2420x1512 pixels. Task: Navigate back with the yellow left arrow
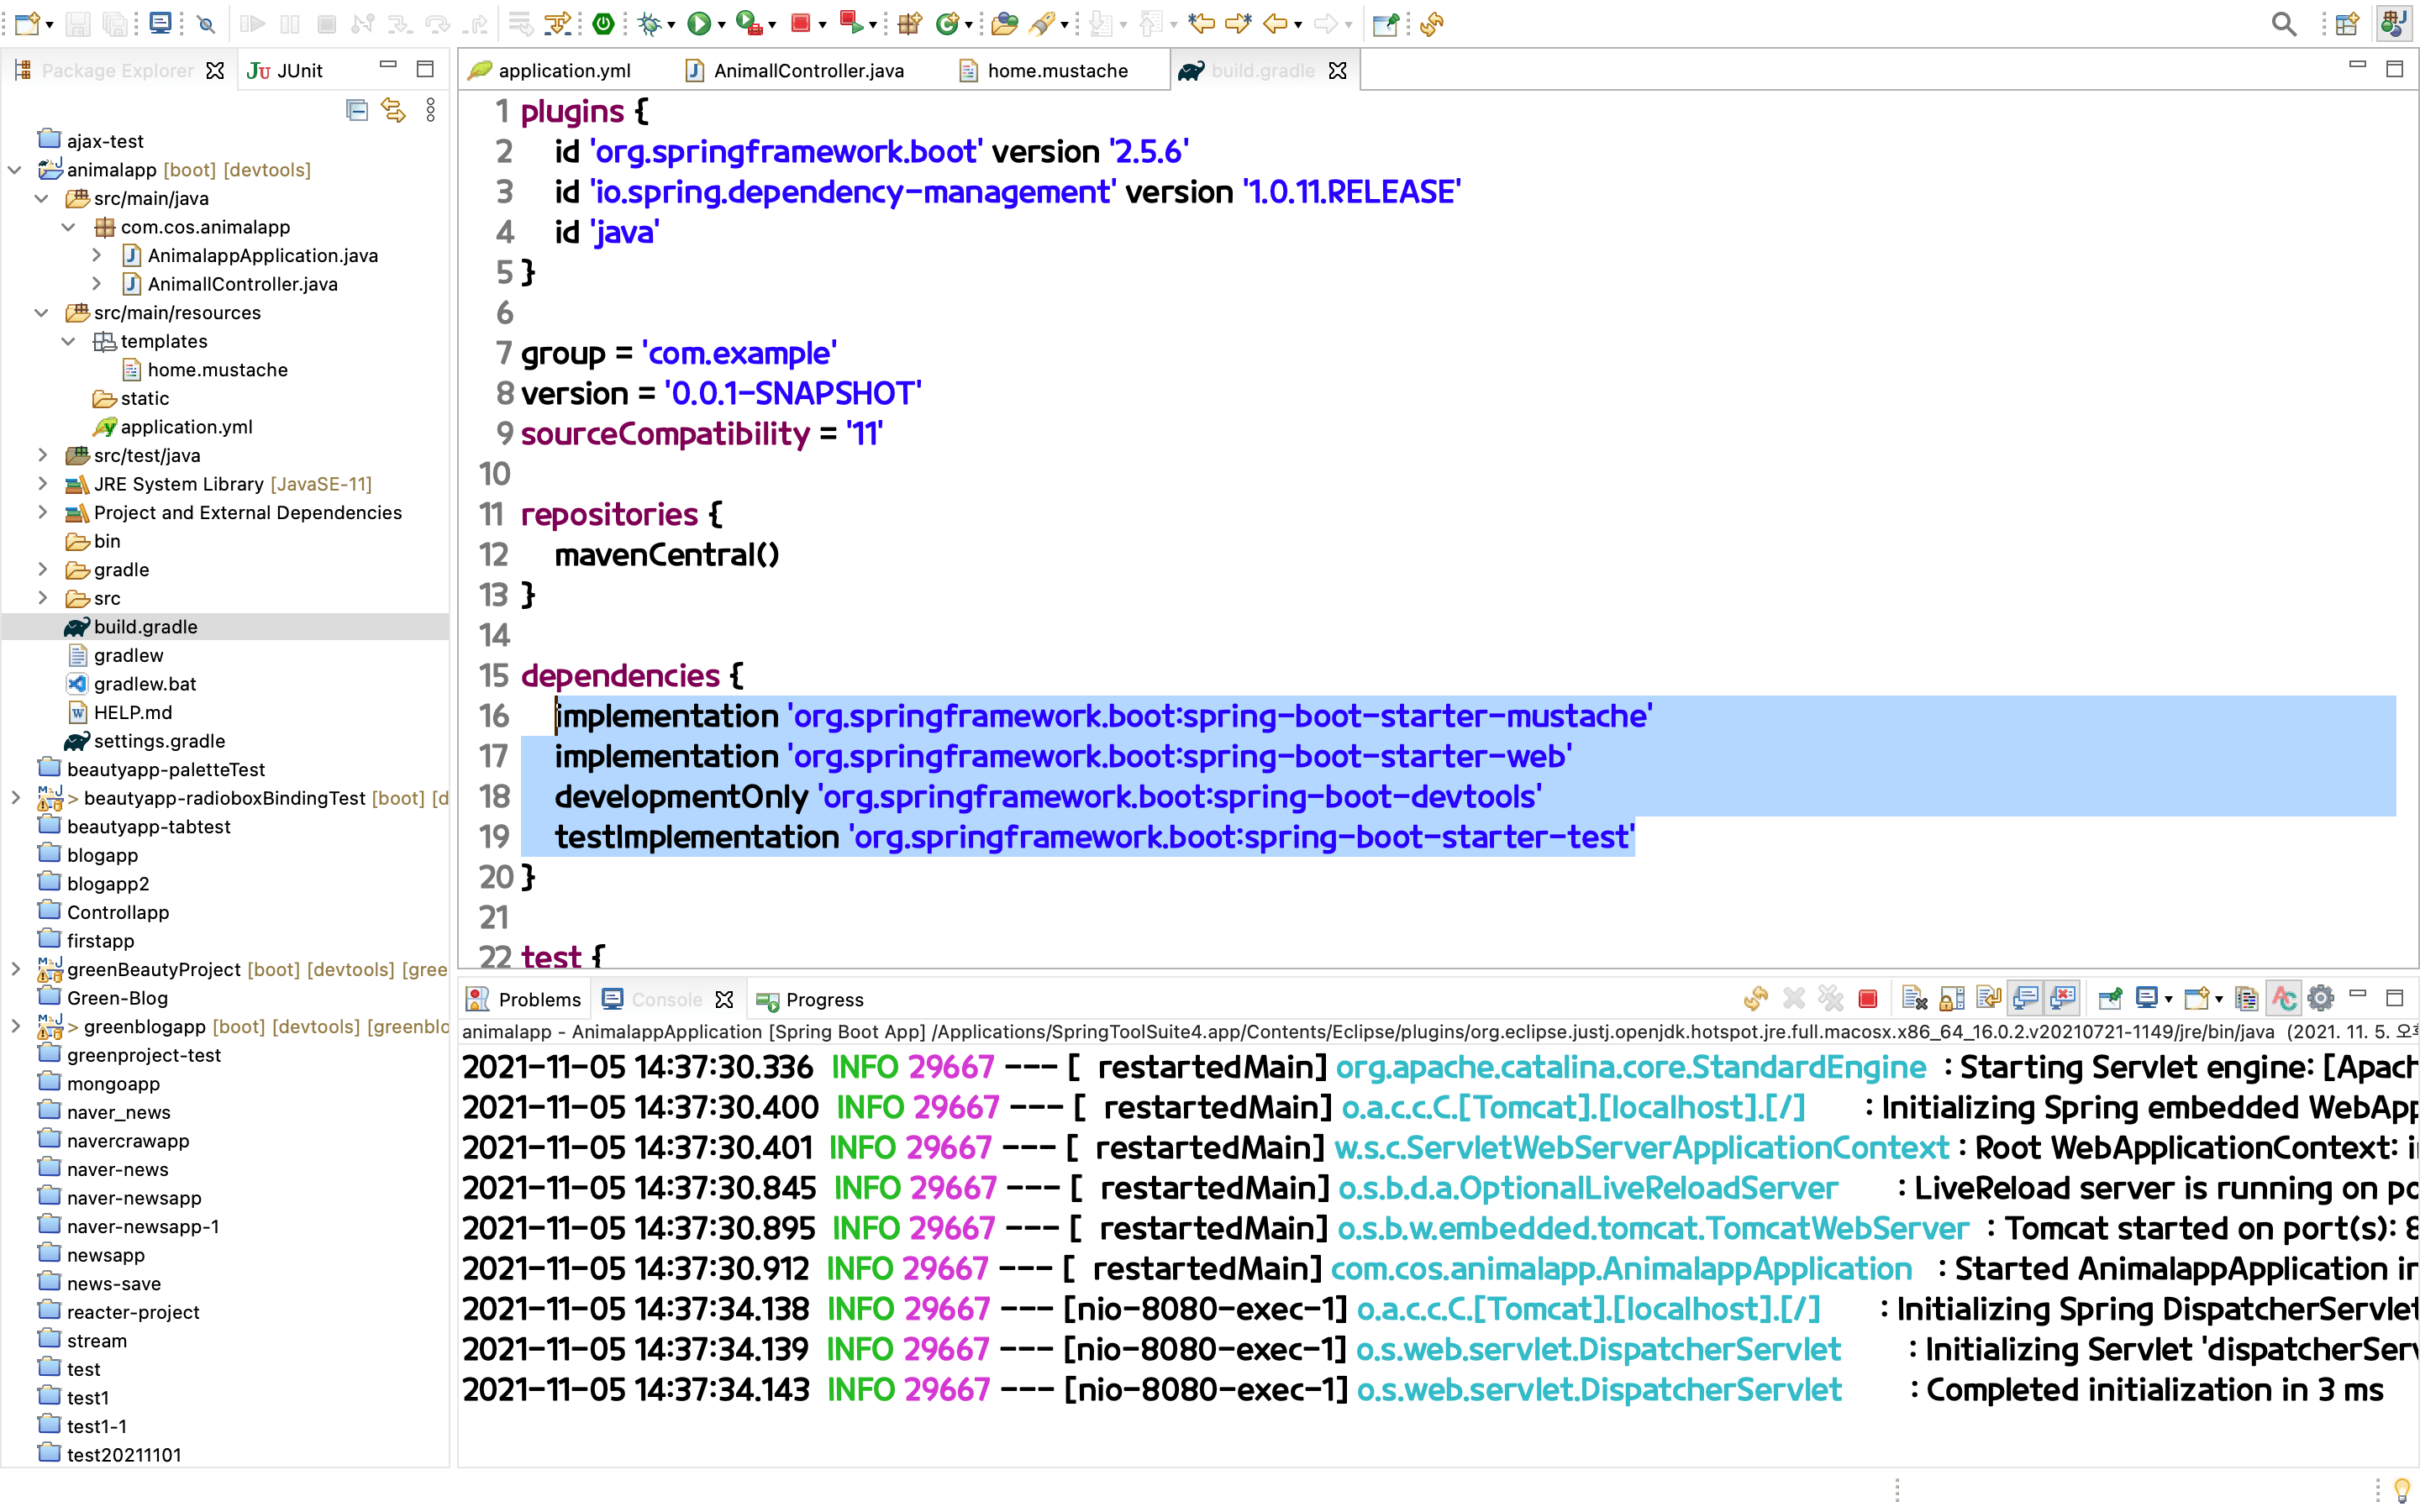[1275, 23]
